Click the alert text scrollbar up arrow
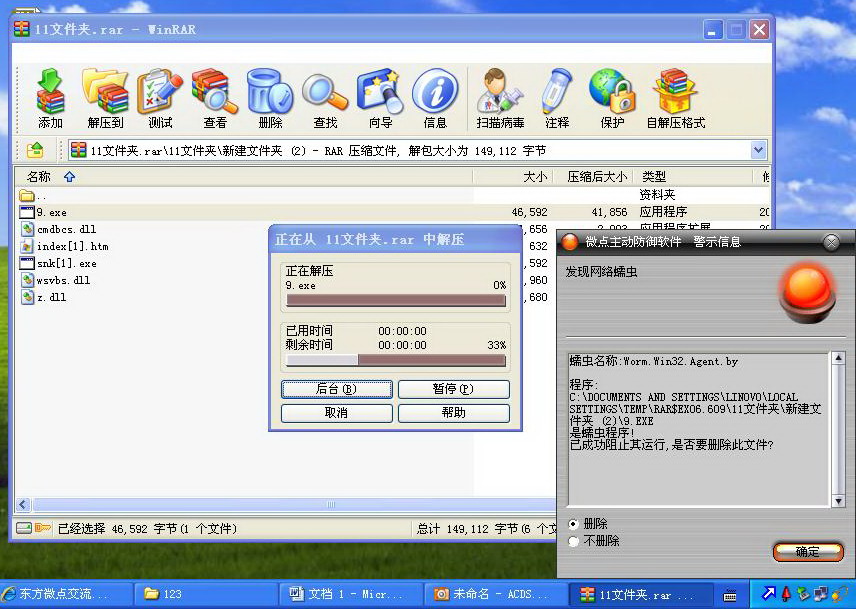 (838, 358)
